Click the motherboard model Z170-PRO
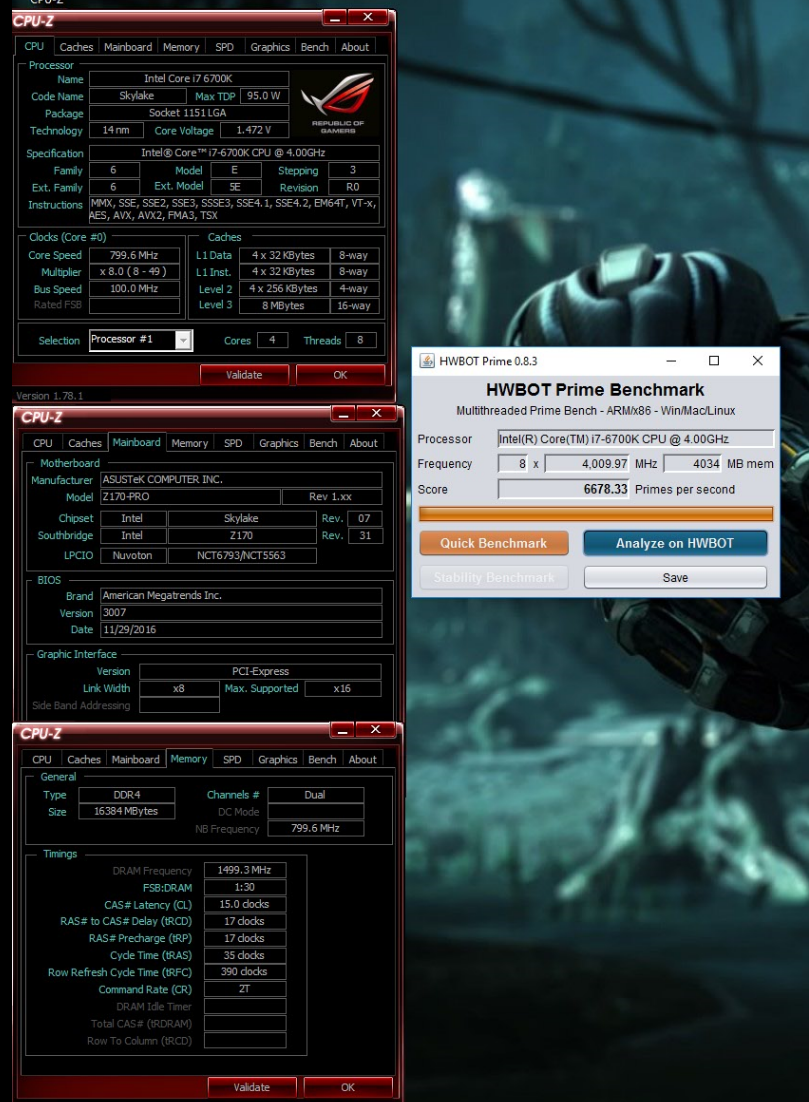809x1102 pixels. pyautogui.click(x=190, y=497)
